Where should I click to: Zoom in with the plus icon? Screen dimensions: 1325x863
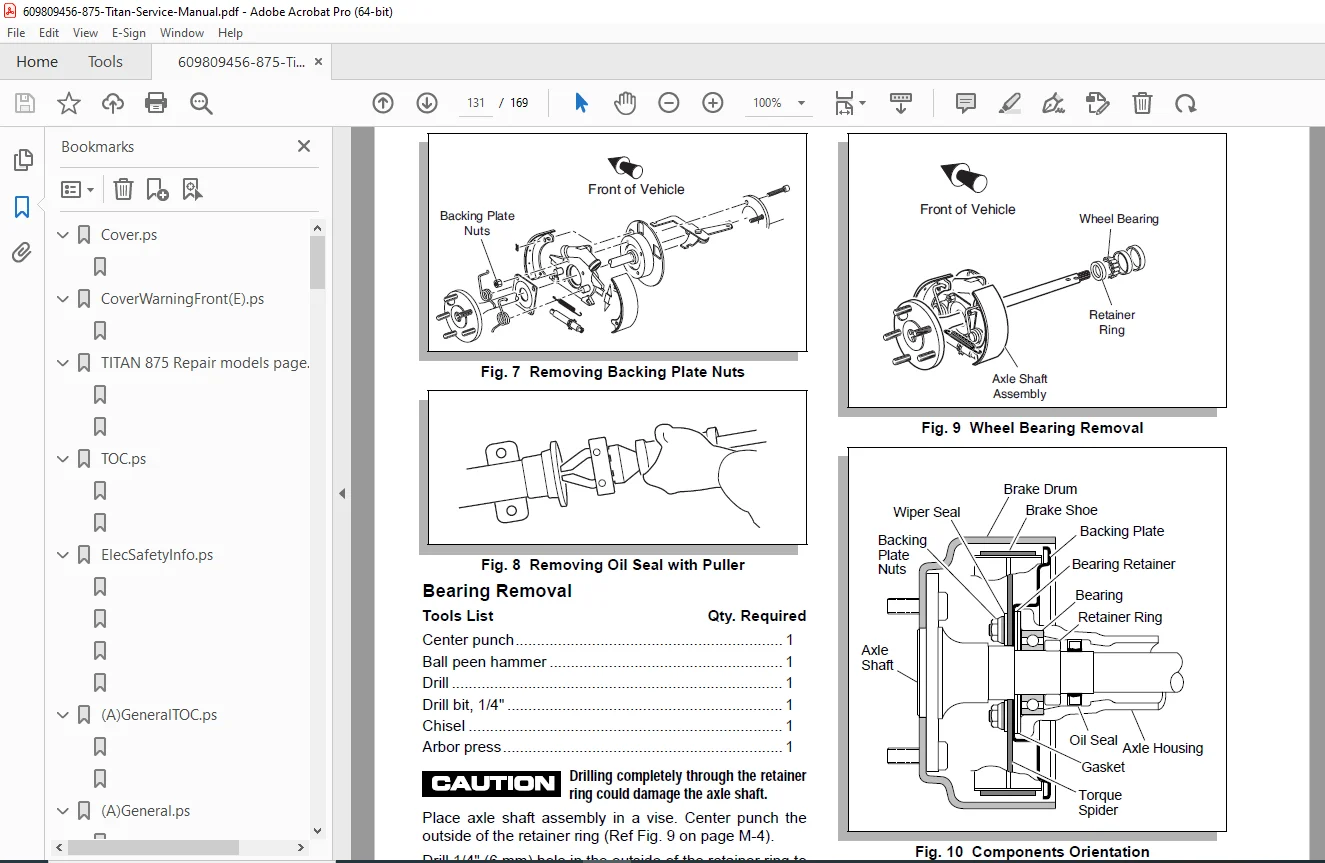click(713, 103)
